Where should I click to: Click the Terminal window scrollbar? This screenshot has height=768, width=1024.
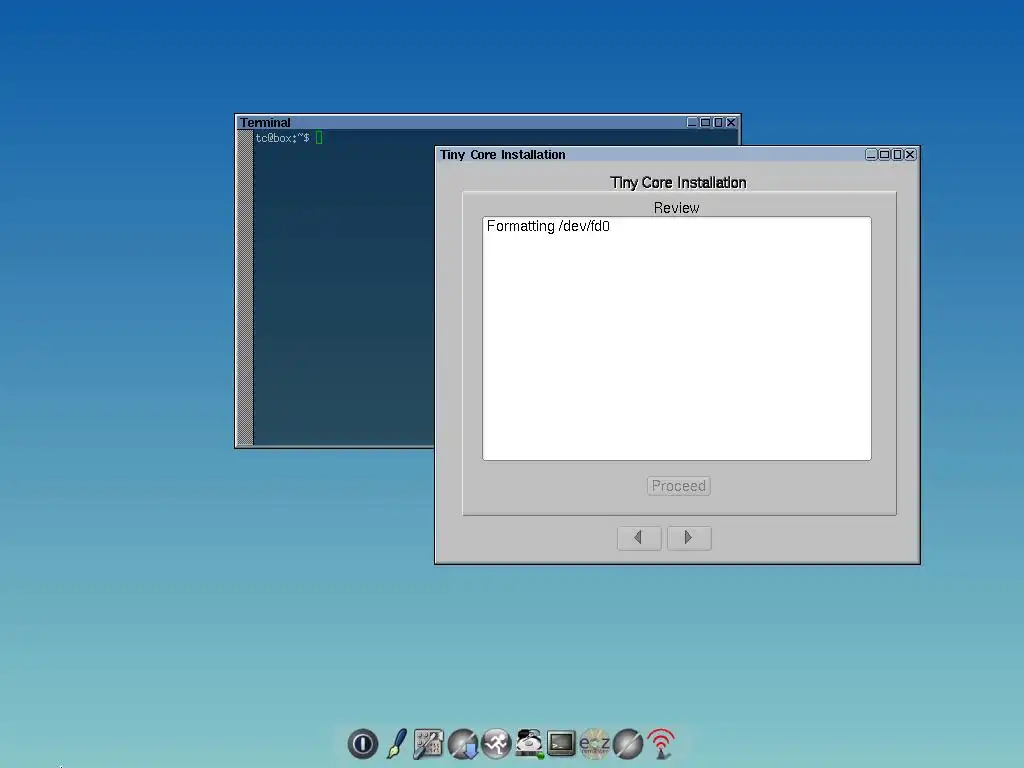click(245, 287)
